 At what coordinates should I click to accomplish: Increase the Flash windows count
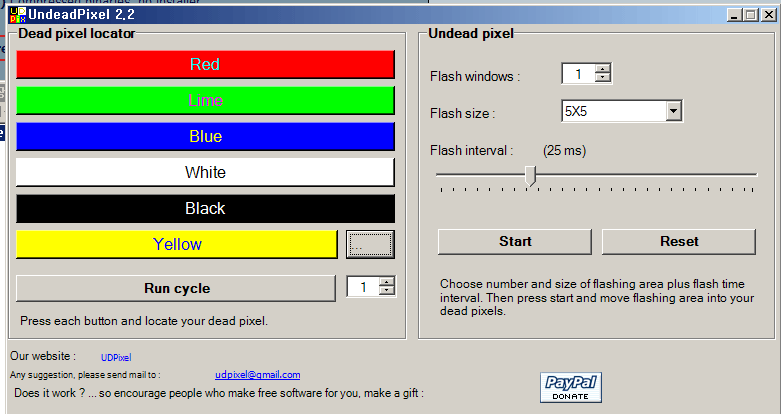(603, 69)
